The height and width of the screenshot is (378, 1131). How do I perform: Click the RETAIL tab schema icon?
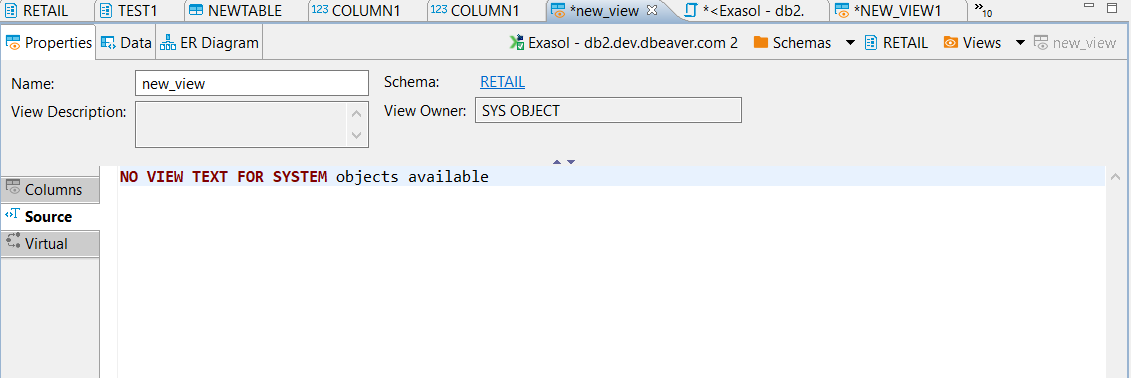(x=10, y=11)
